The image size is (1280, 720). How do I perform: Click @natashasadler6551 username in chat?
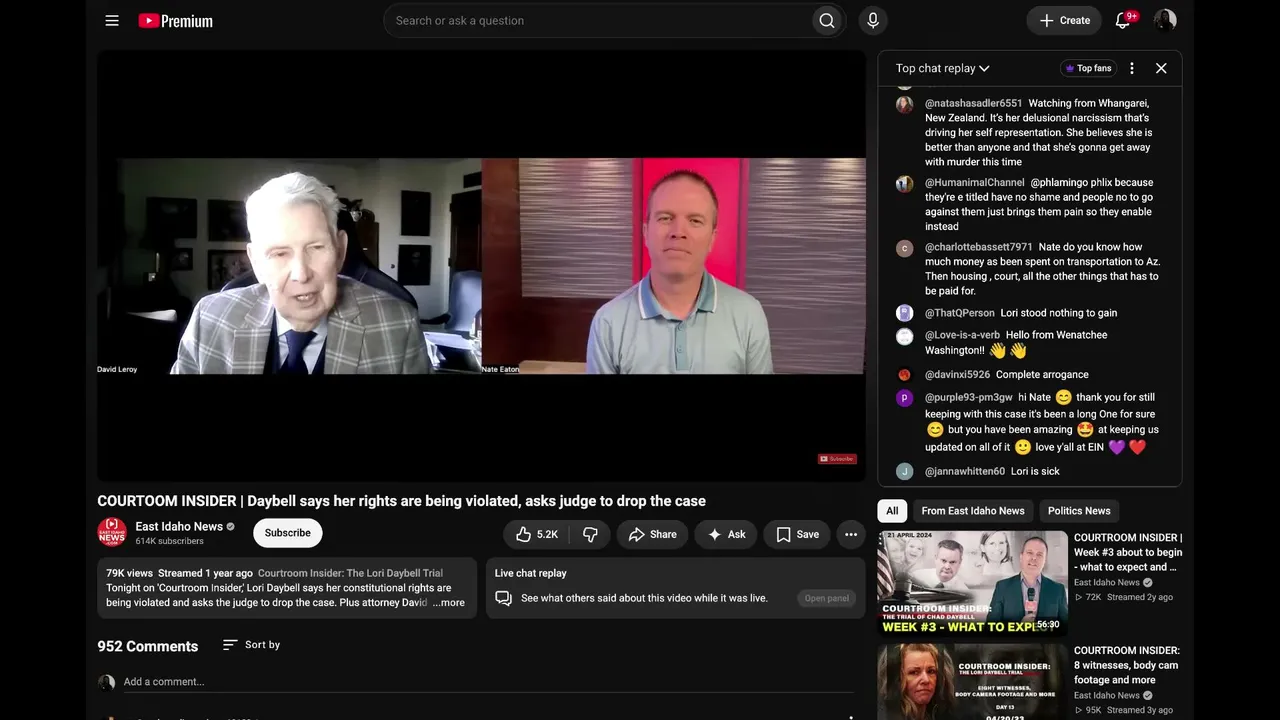974,103
